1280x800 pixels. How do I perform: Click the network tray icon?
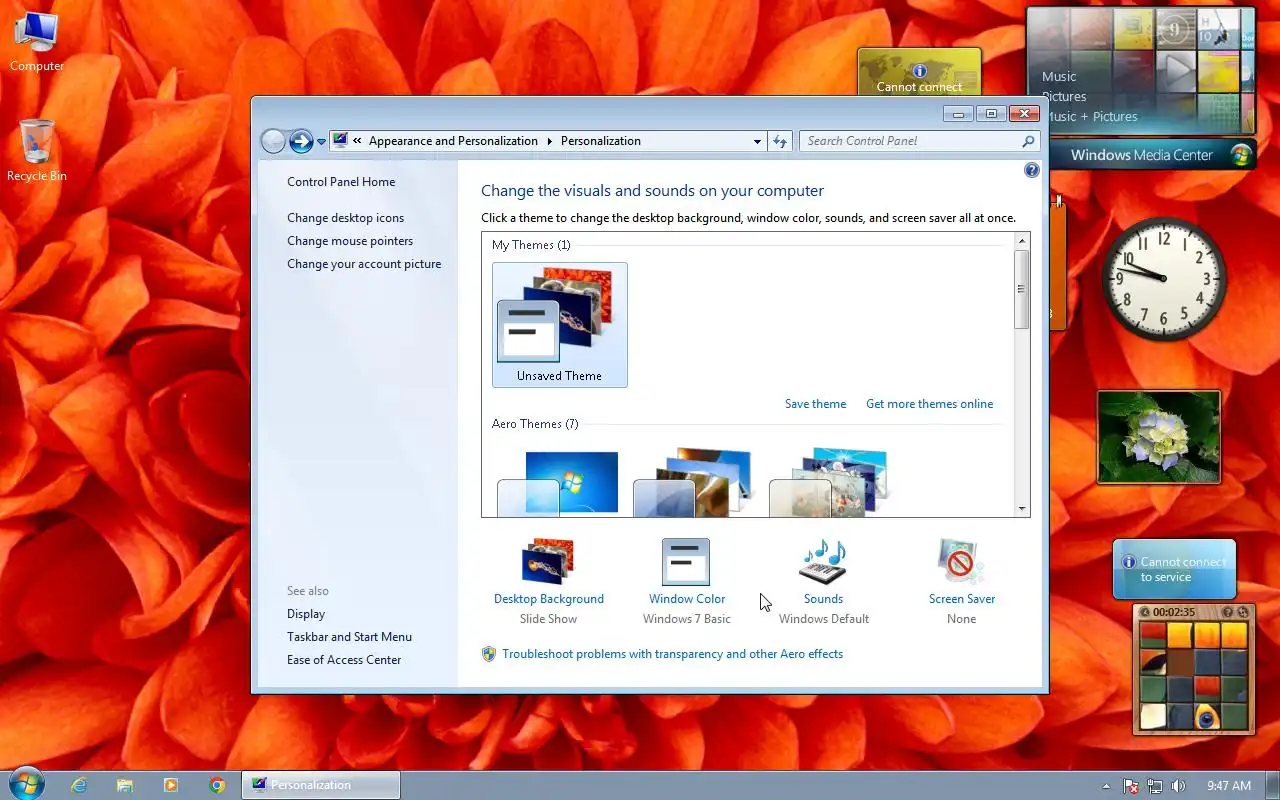point(1155,786)
